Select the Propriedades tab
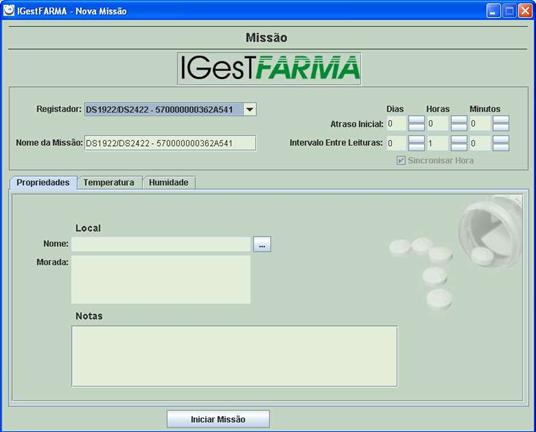 (43, 183)
